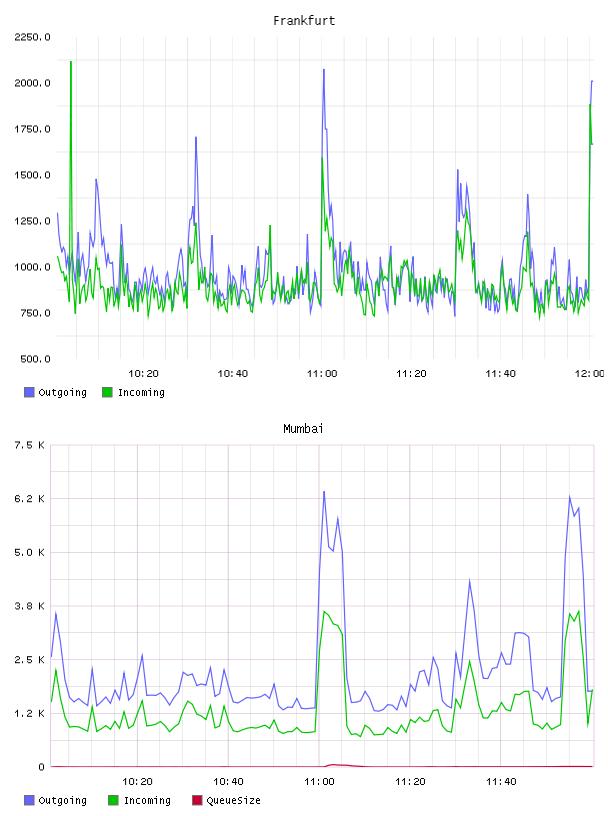Image resolution: width=608 pixels, height=816 pixels.
Task: Click the red QueueSize swatch in Mumbai legend
Action: coord(197,800)
